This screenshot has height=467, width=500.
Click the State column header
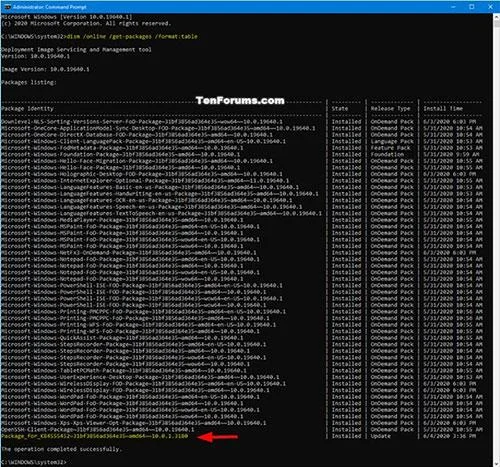point(340,109)
